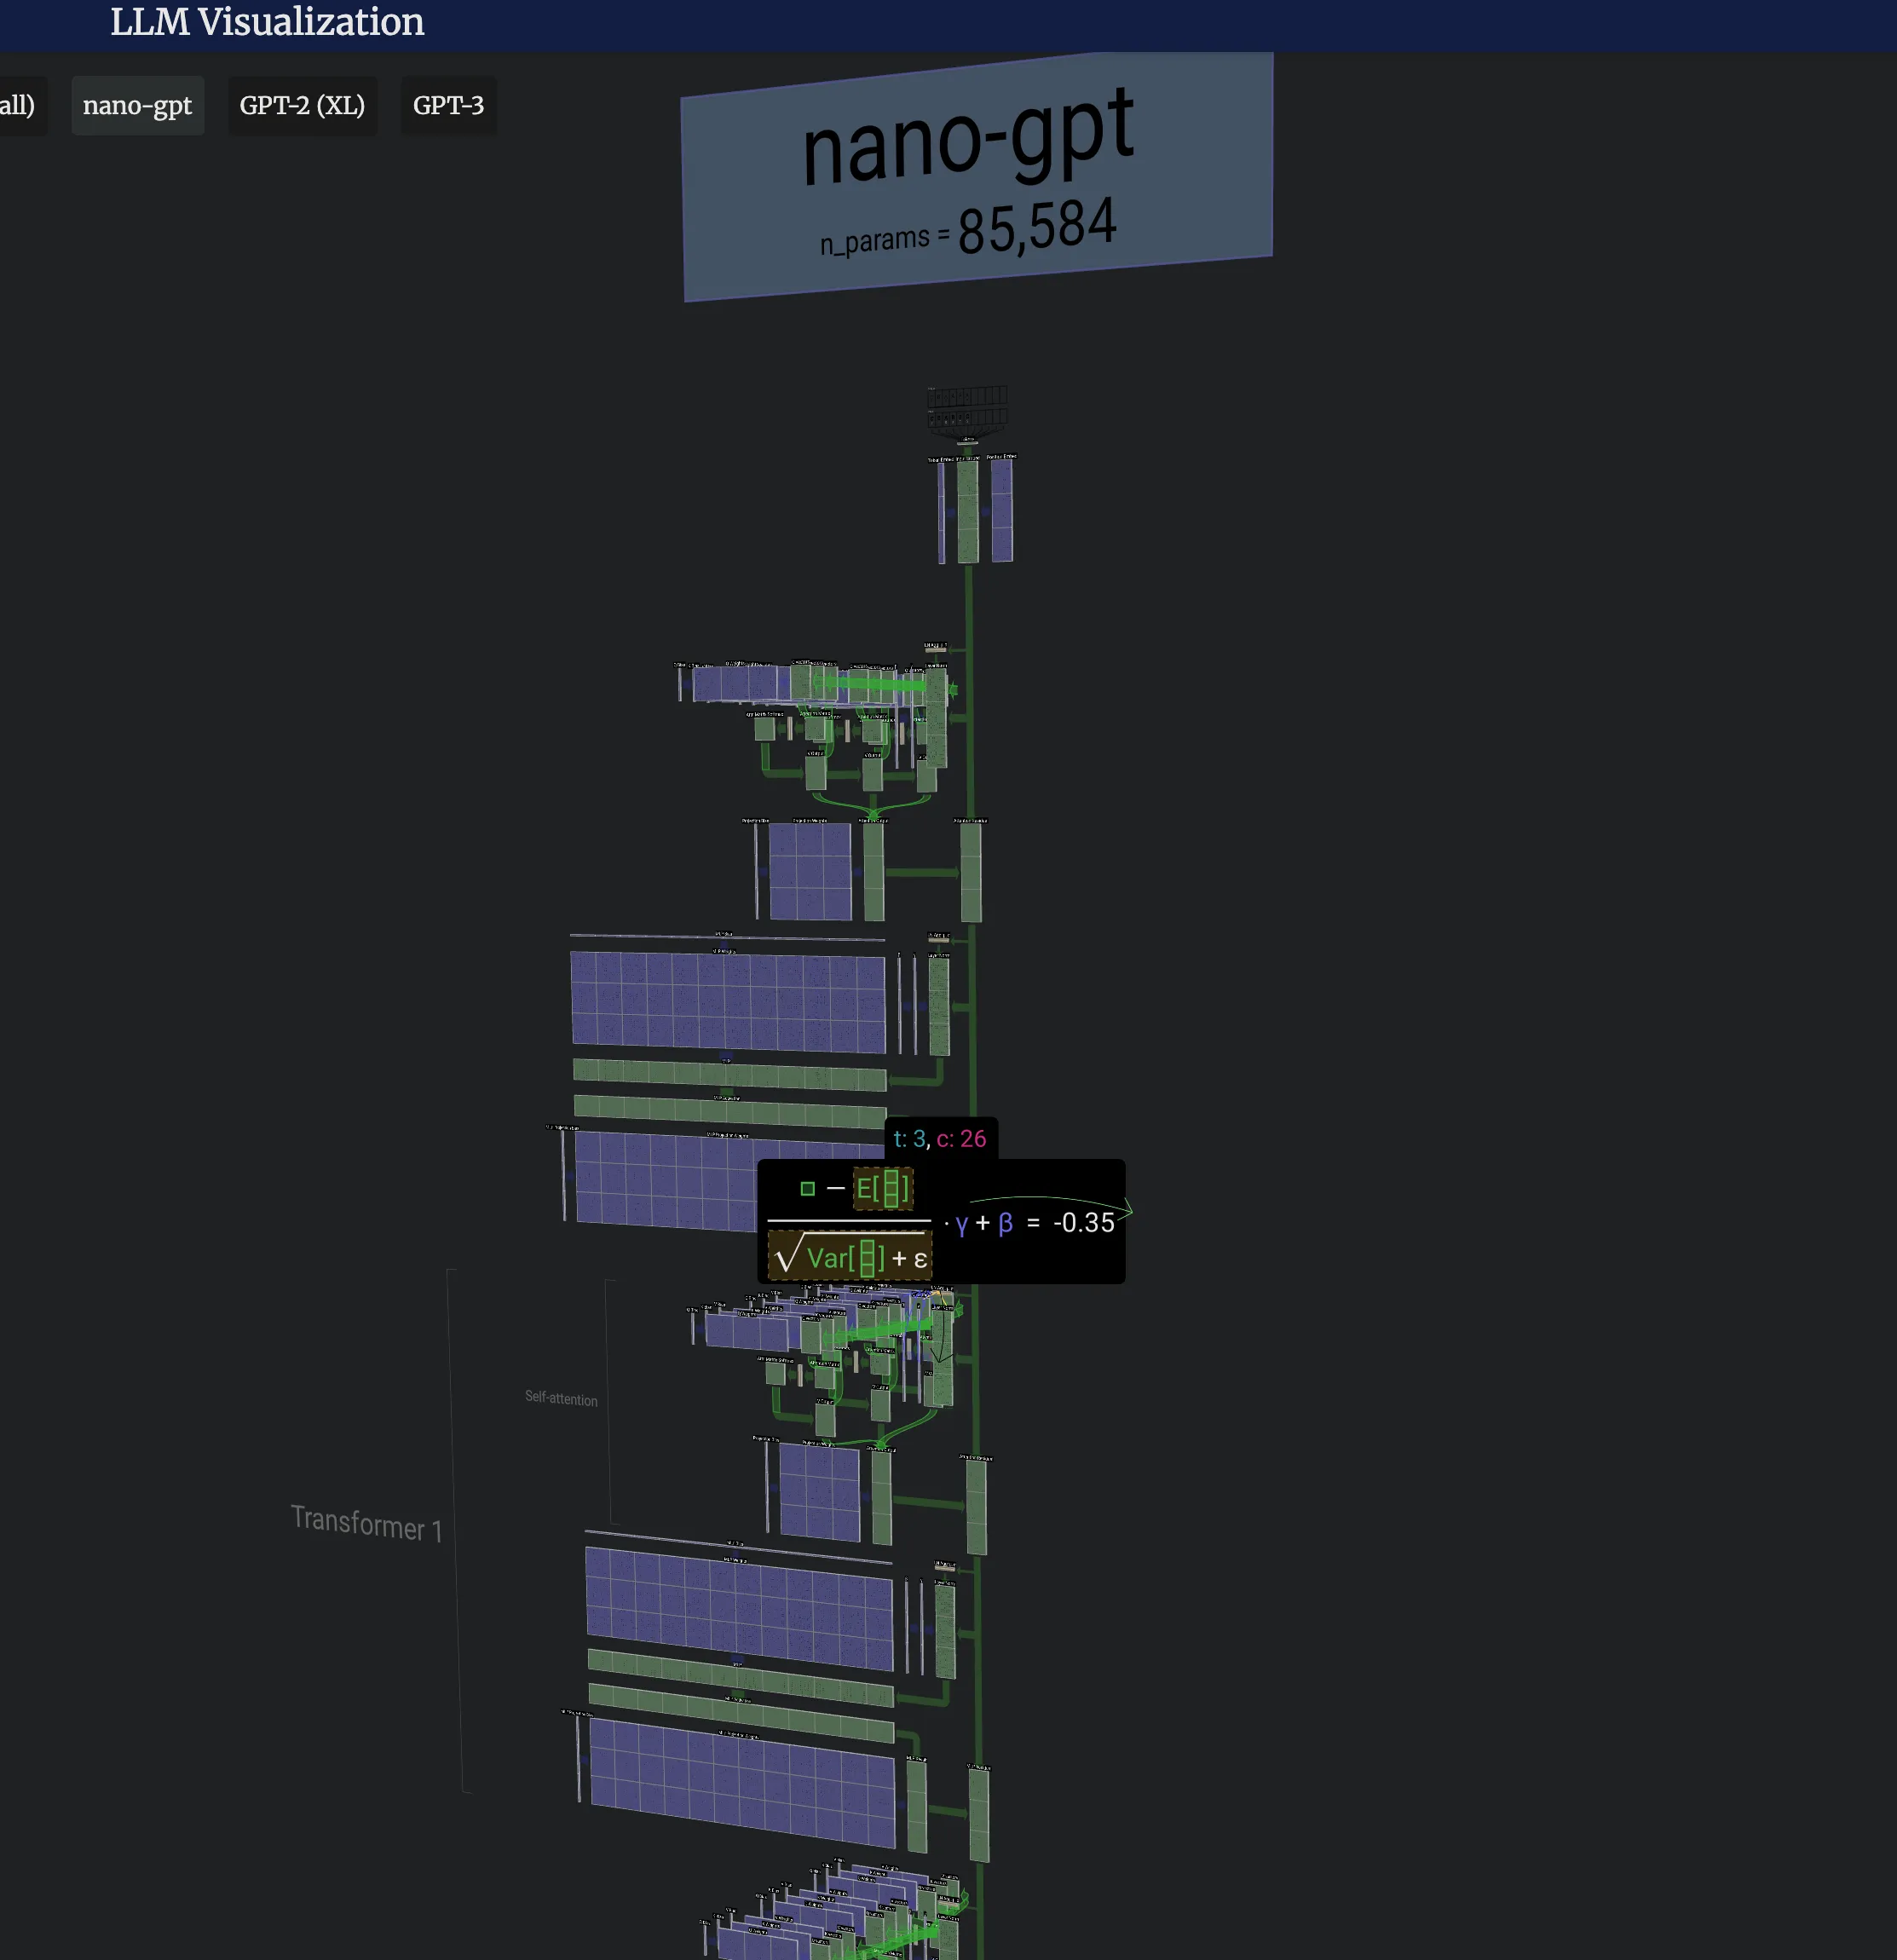Click the partially visible small model button
This screenshot has height=1960, width=1897.
coord(18,105)
